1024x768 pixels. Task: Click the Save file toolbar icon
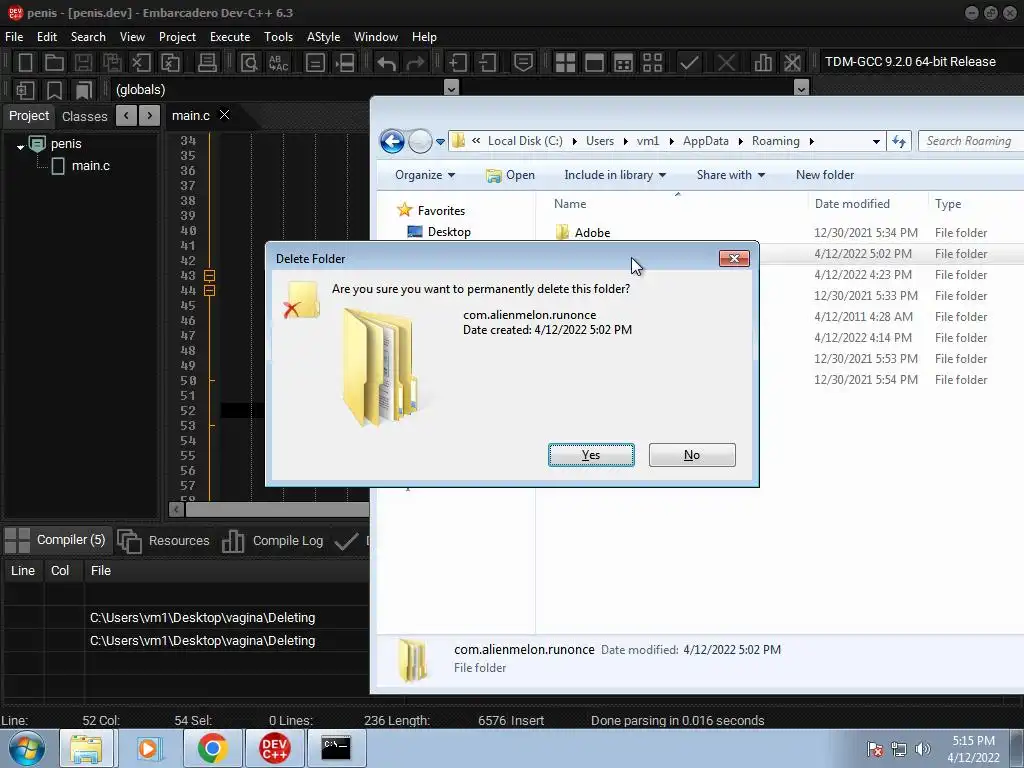pos(83,63)
